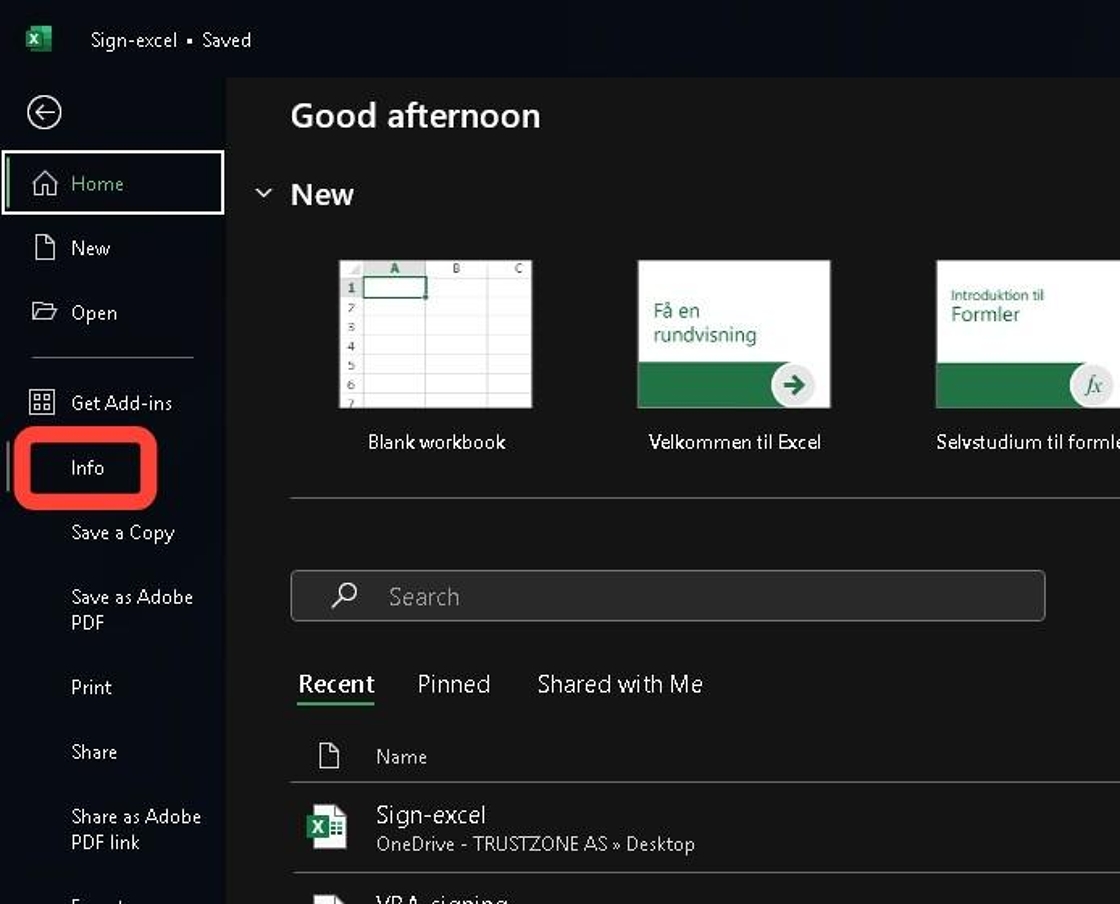Select Share as Adobe PDF link

pos(136,829)
